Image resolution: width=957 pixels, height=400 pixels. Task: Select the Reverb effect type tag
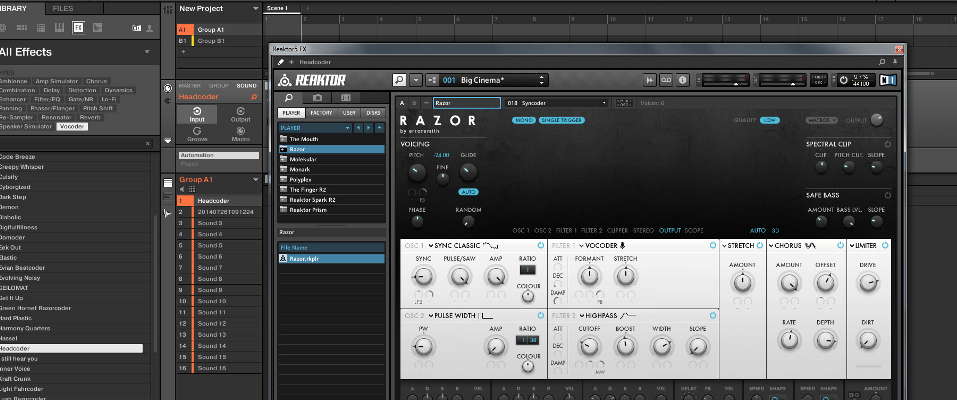[x=90, y=117]
